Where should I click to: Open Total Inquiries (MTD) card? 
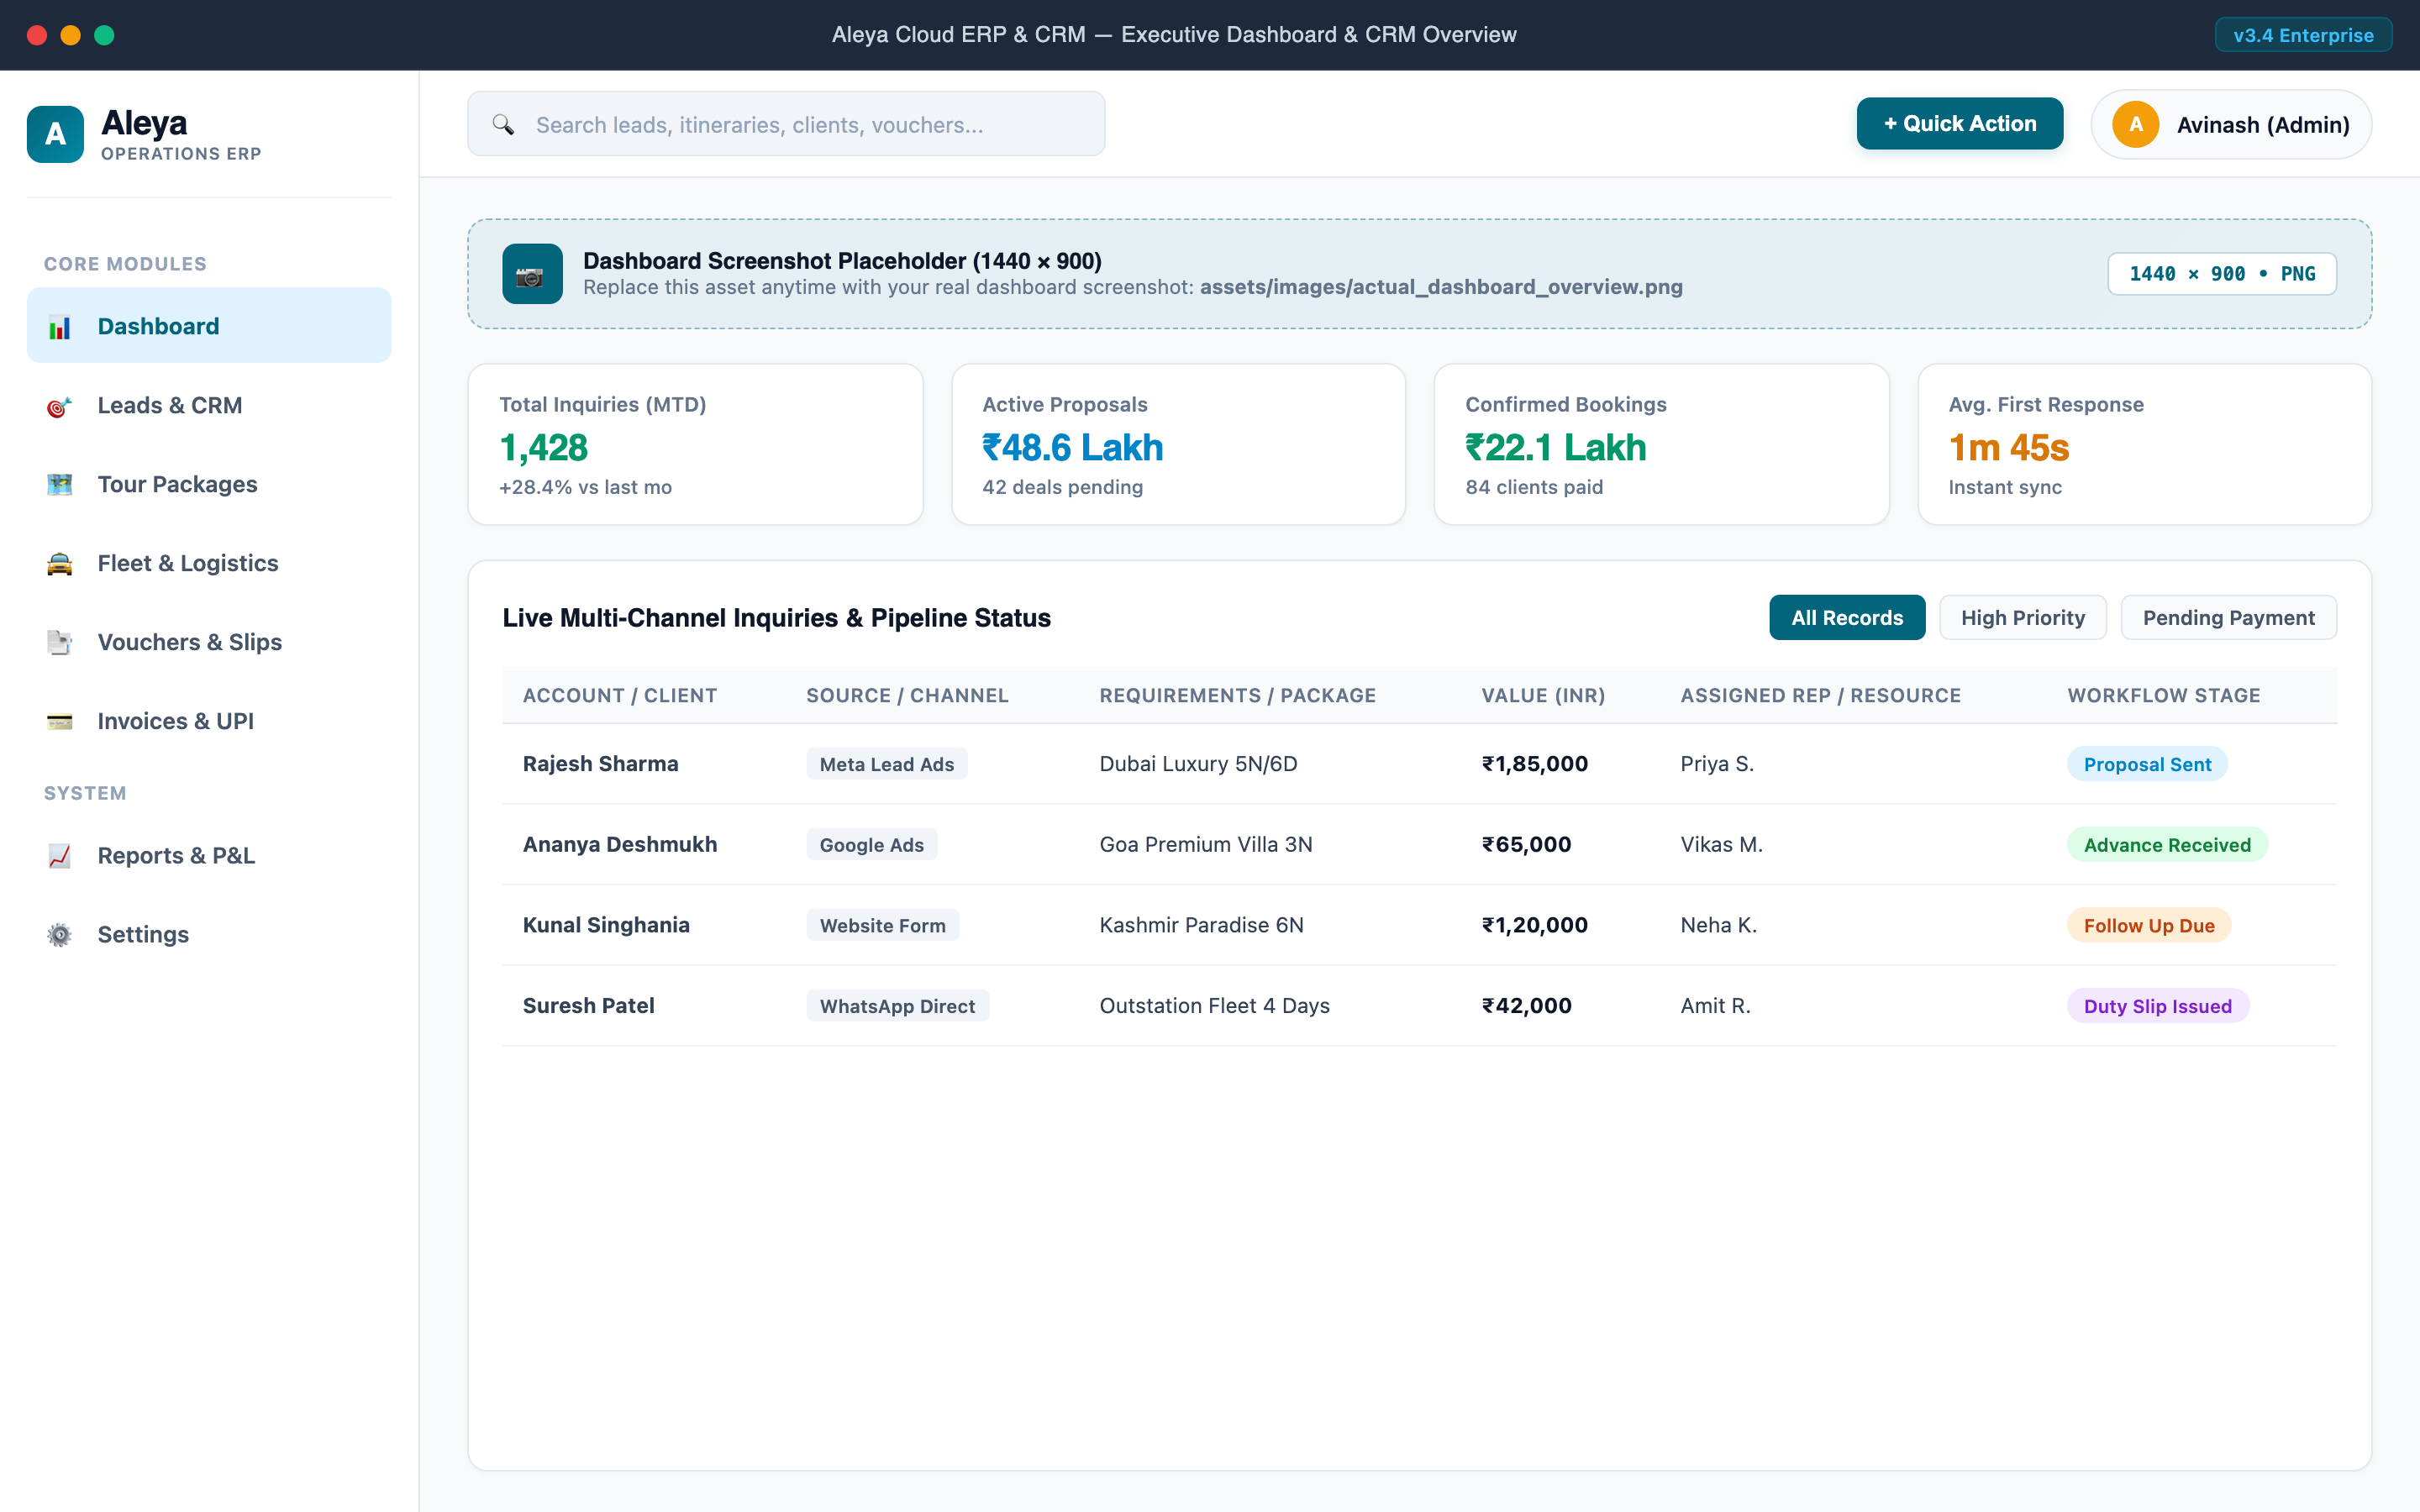pos(696,445)
